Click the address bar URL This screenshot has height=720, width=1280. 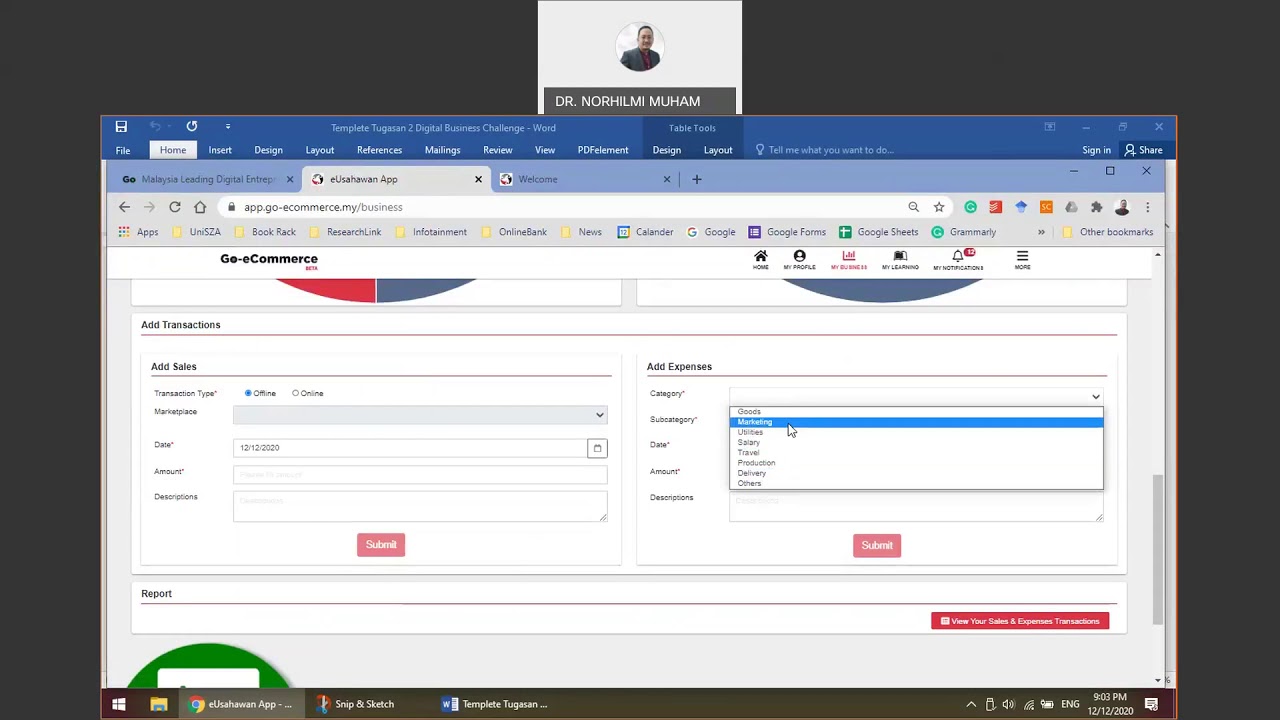tap(323, 207)
